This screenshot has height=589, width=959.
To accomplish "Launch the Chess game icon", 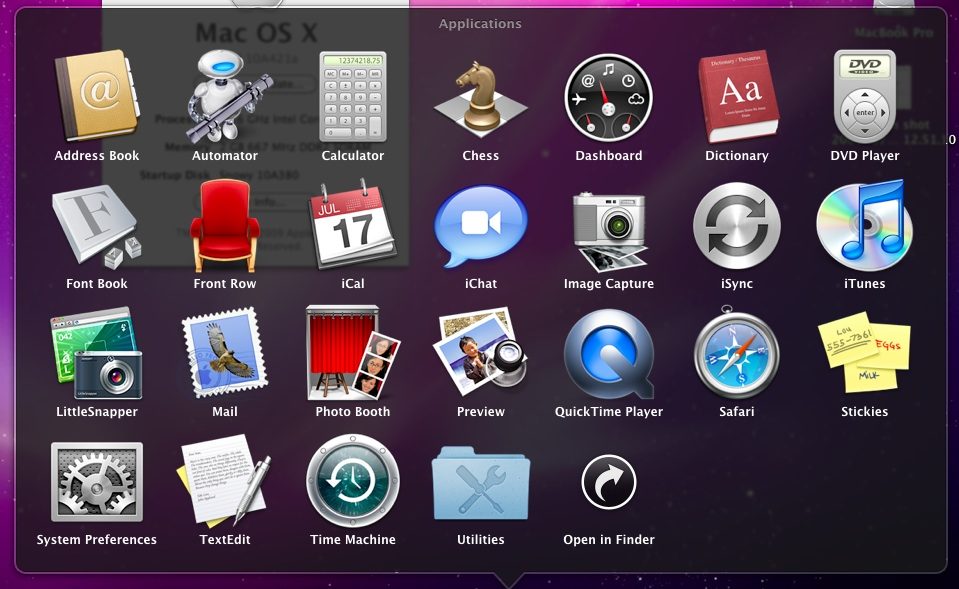I will (x=481, y=98).
